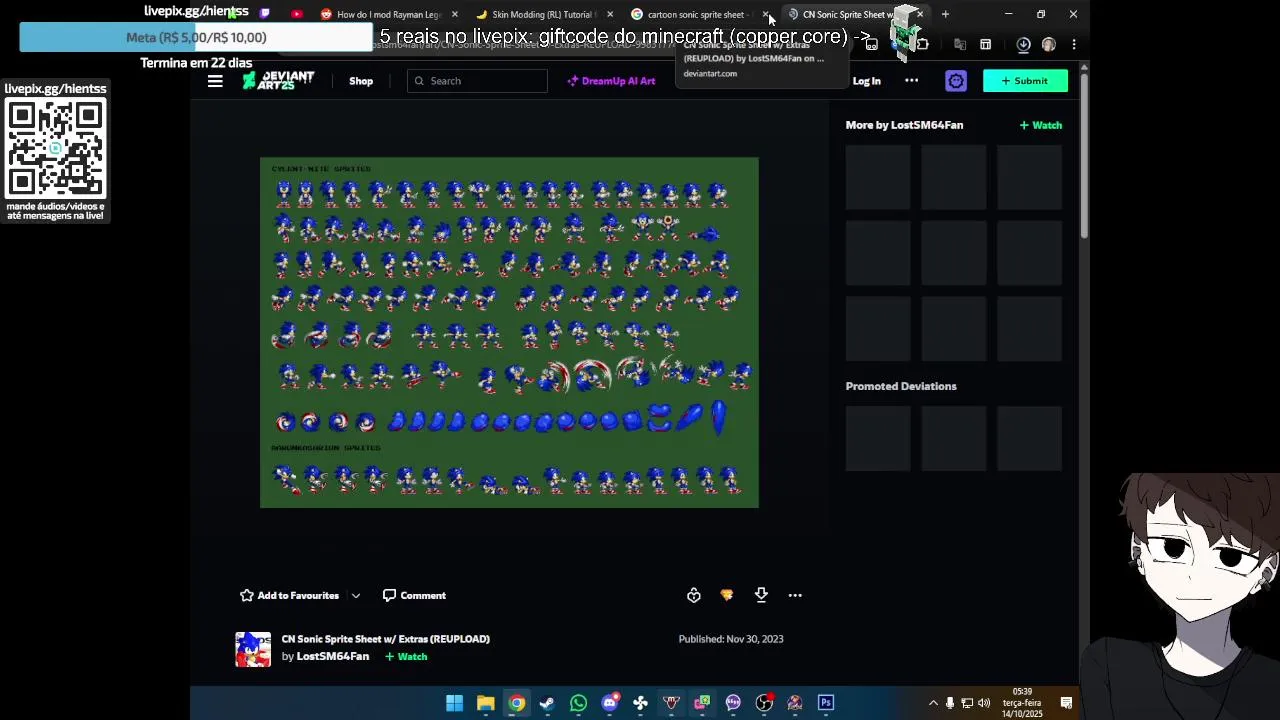Open the Windows notification center
The image size is (1280, 720).
click(x=1066, y=703)
